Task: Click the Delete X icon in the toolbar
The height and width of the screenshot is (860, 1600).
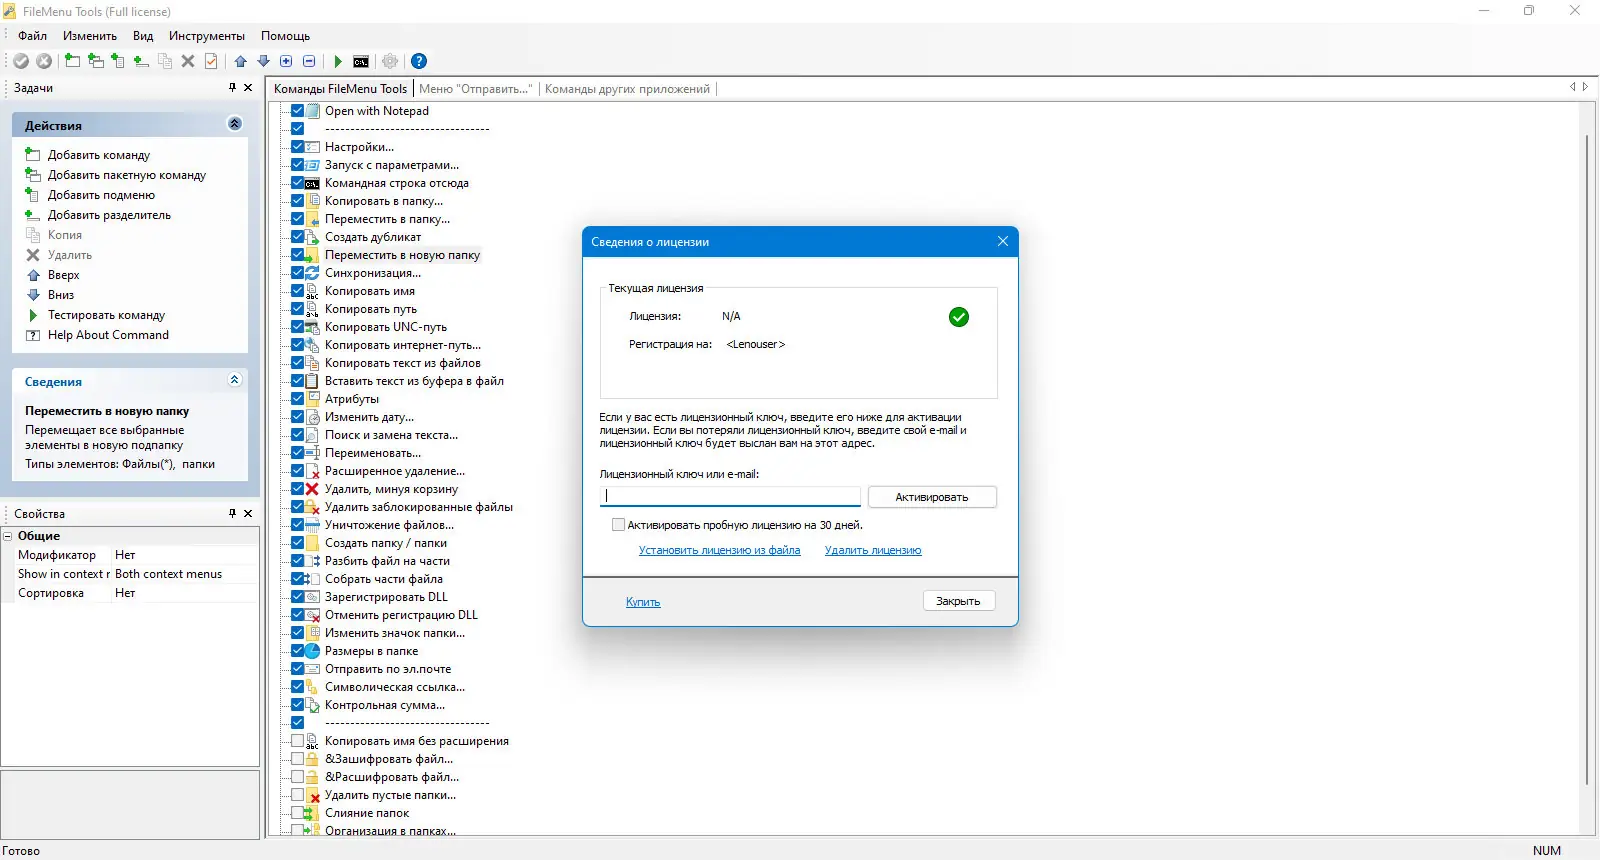Action: point(188,61)
